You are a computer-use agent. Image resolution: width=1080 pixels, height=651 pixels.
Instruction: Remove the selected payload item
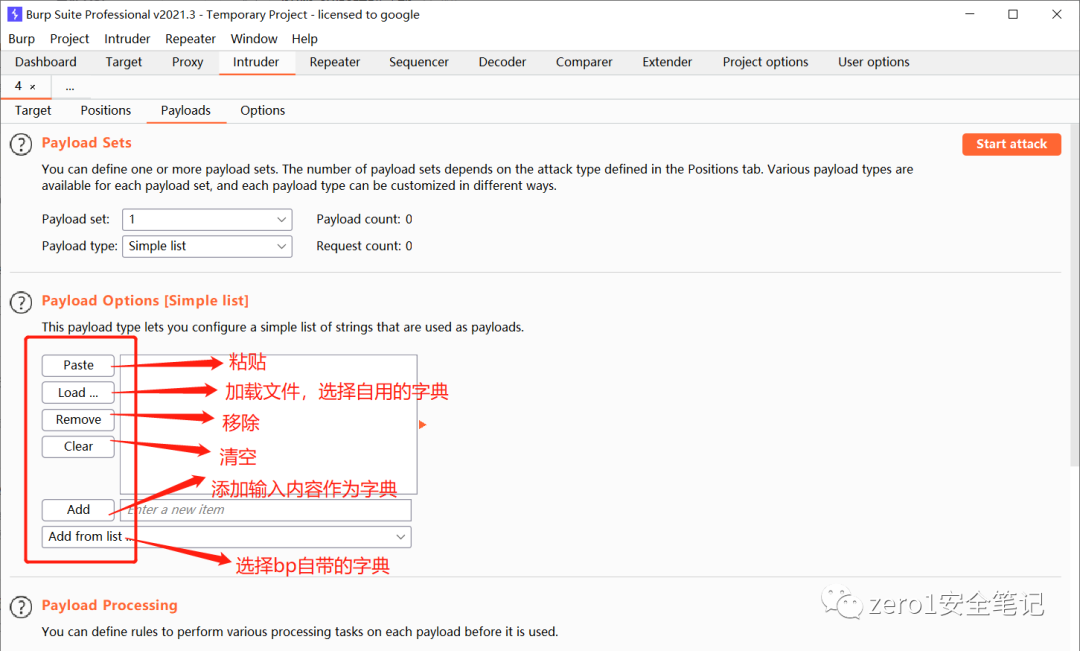click(x=78, y=420)
